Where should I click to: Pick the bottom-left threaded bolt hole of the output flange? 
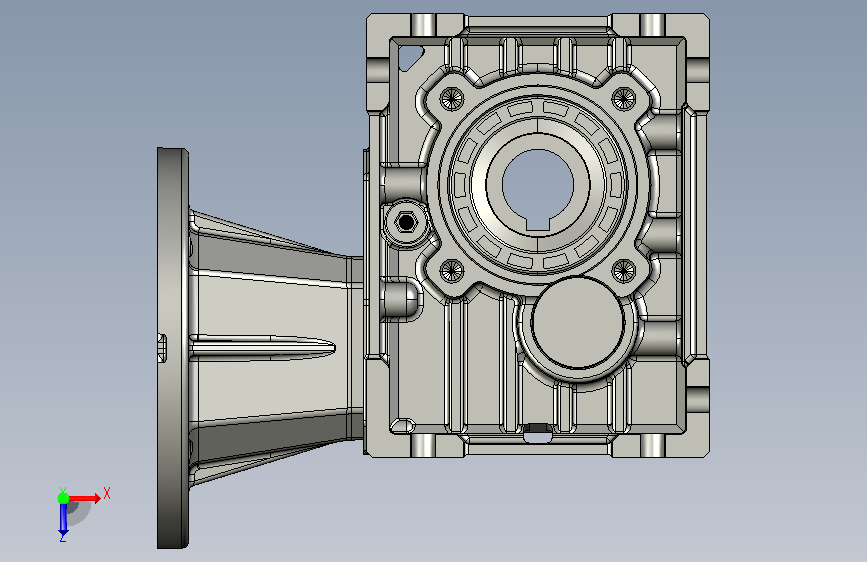(x=452, y=270)
